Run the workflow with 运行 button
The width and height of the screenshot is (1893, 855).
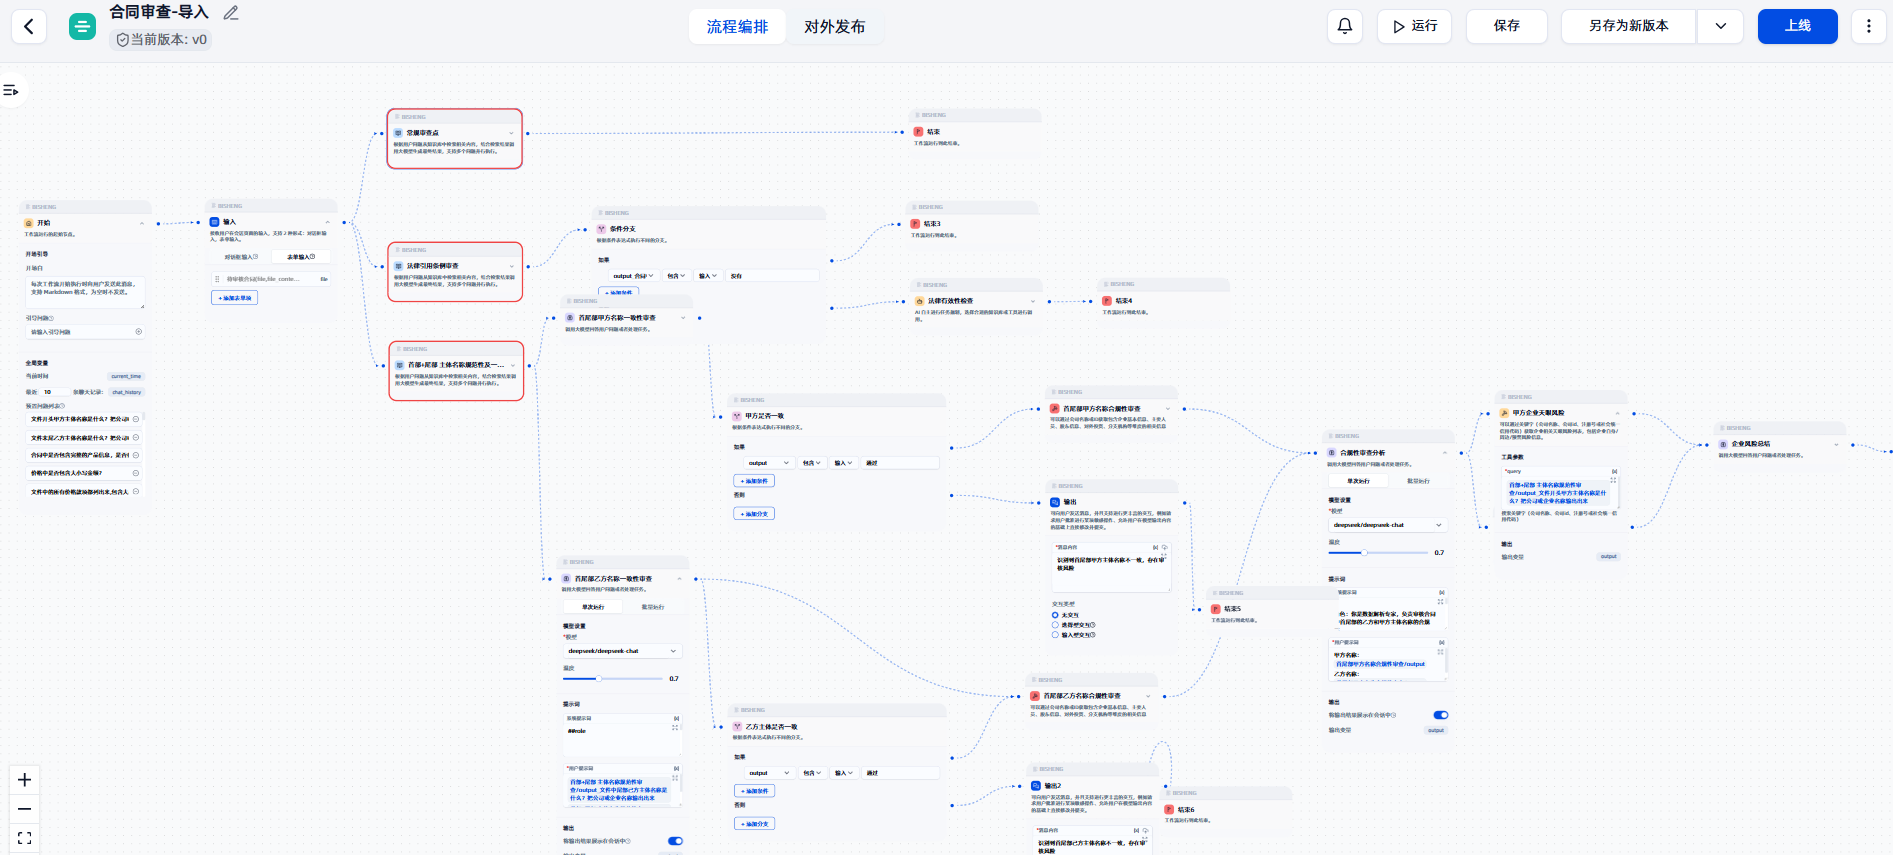(1416, 26)
